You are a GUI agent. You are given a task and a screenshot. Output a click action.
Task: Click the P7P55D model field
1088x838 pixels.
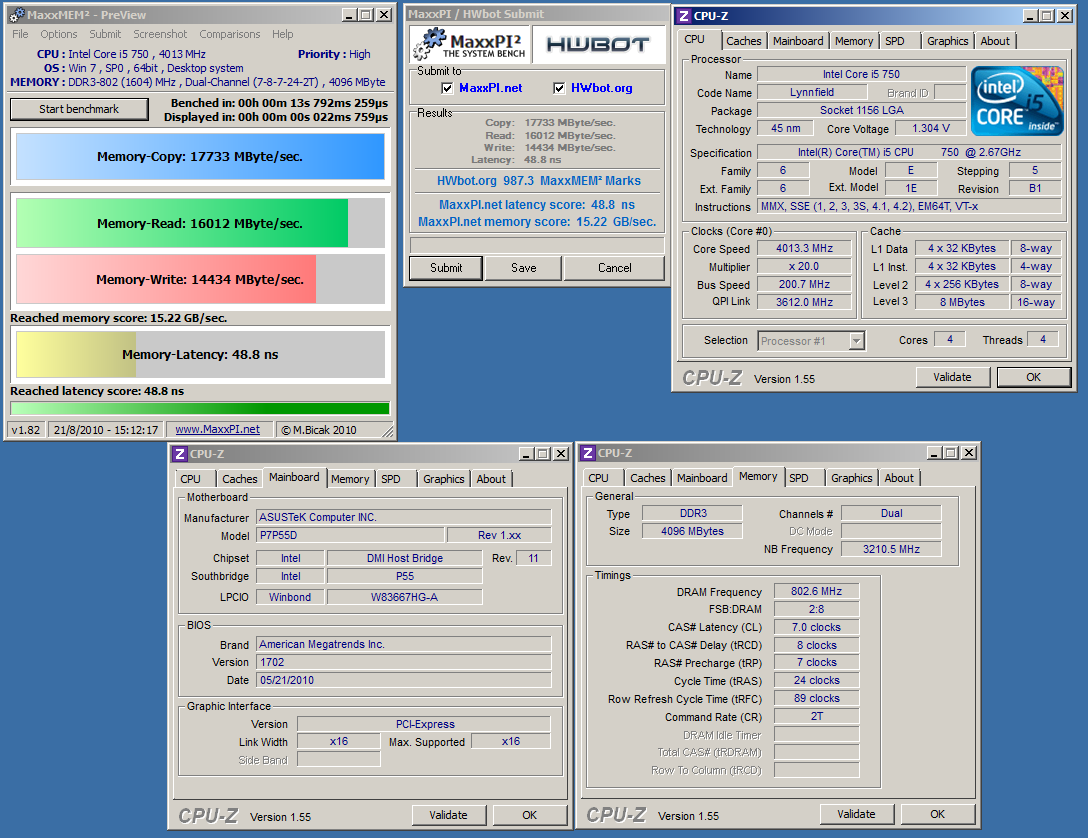[x=350, y=536]
